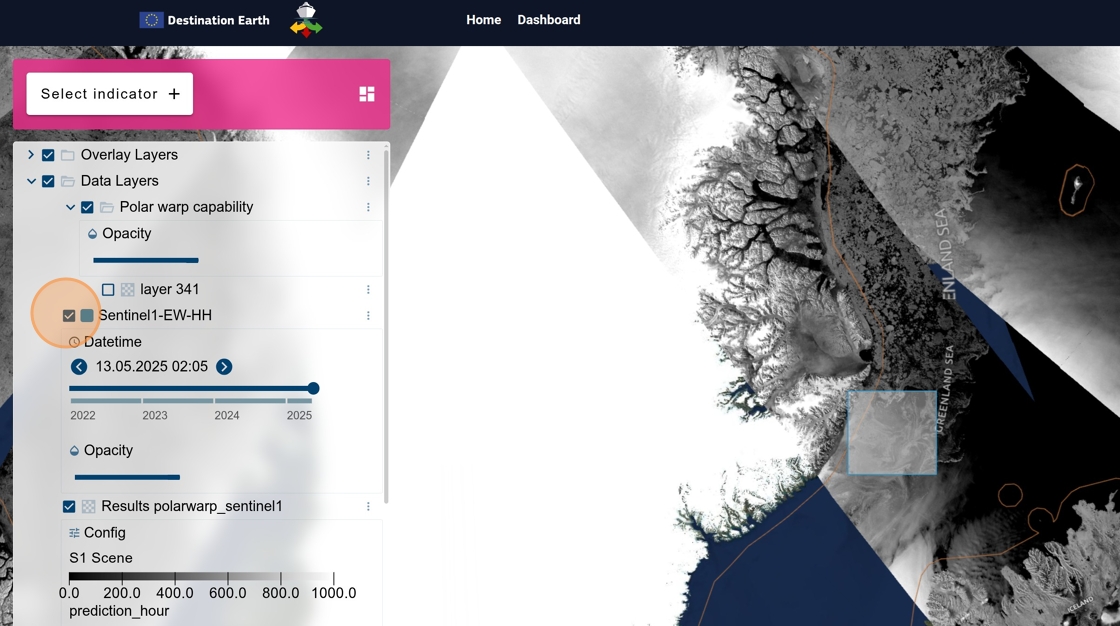The width and height of the screenshot is (1120, 626).
Task: Go to next datetime step
Action: 224,367
